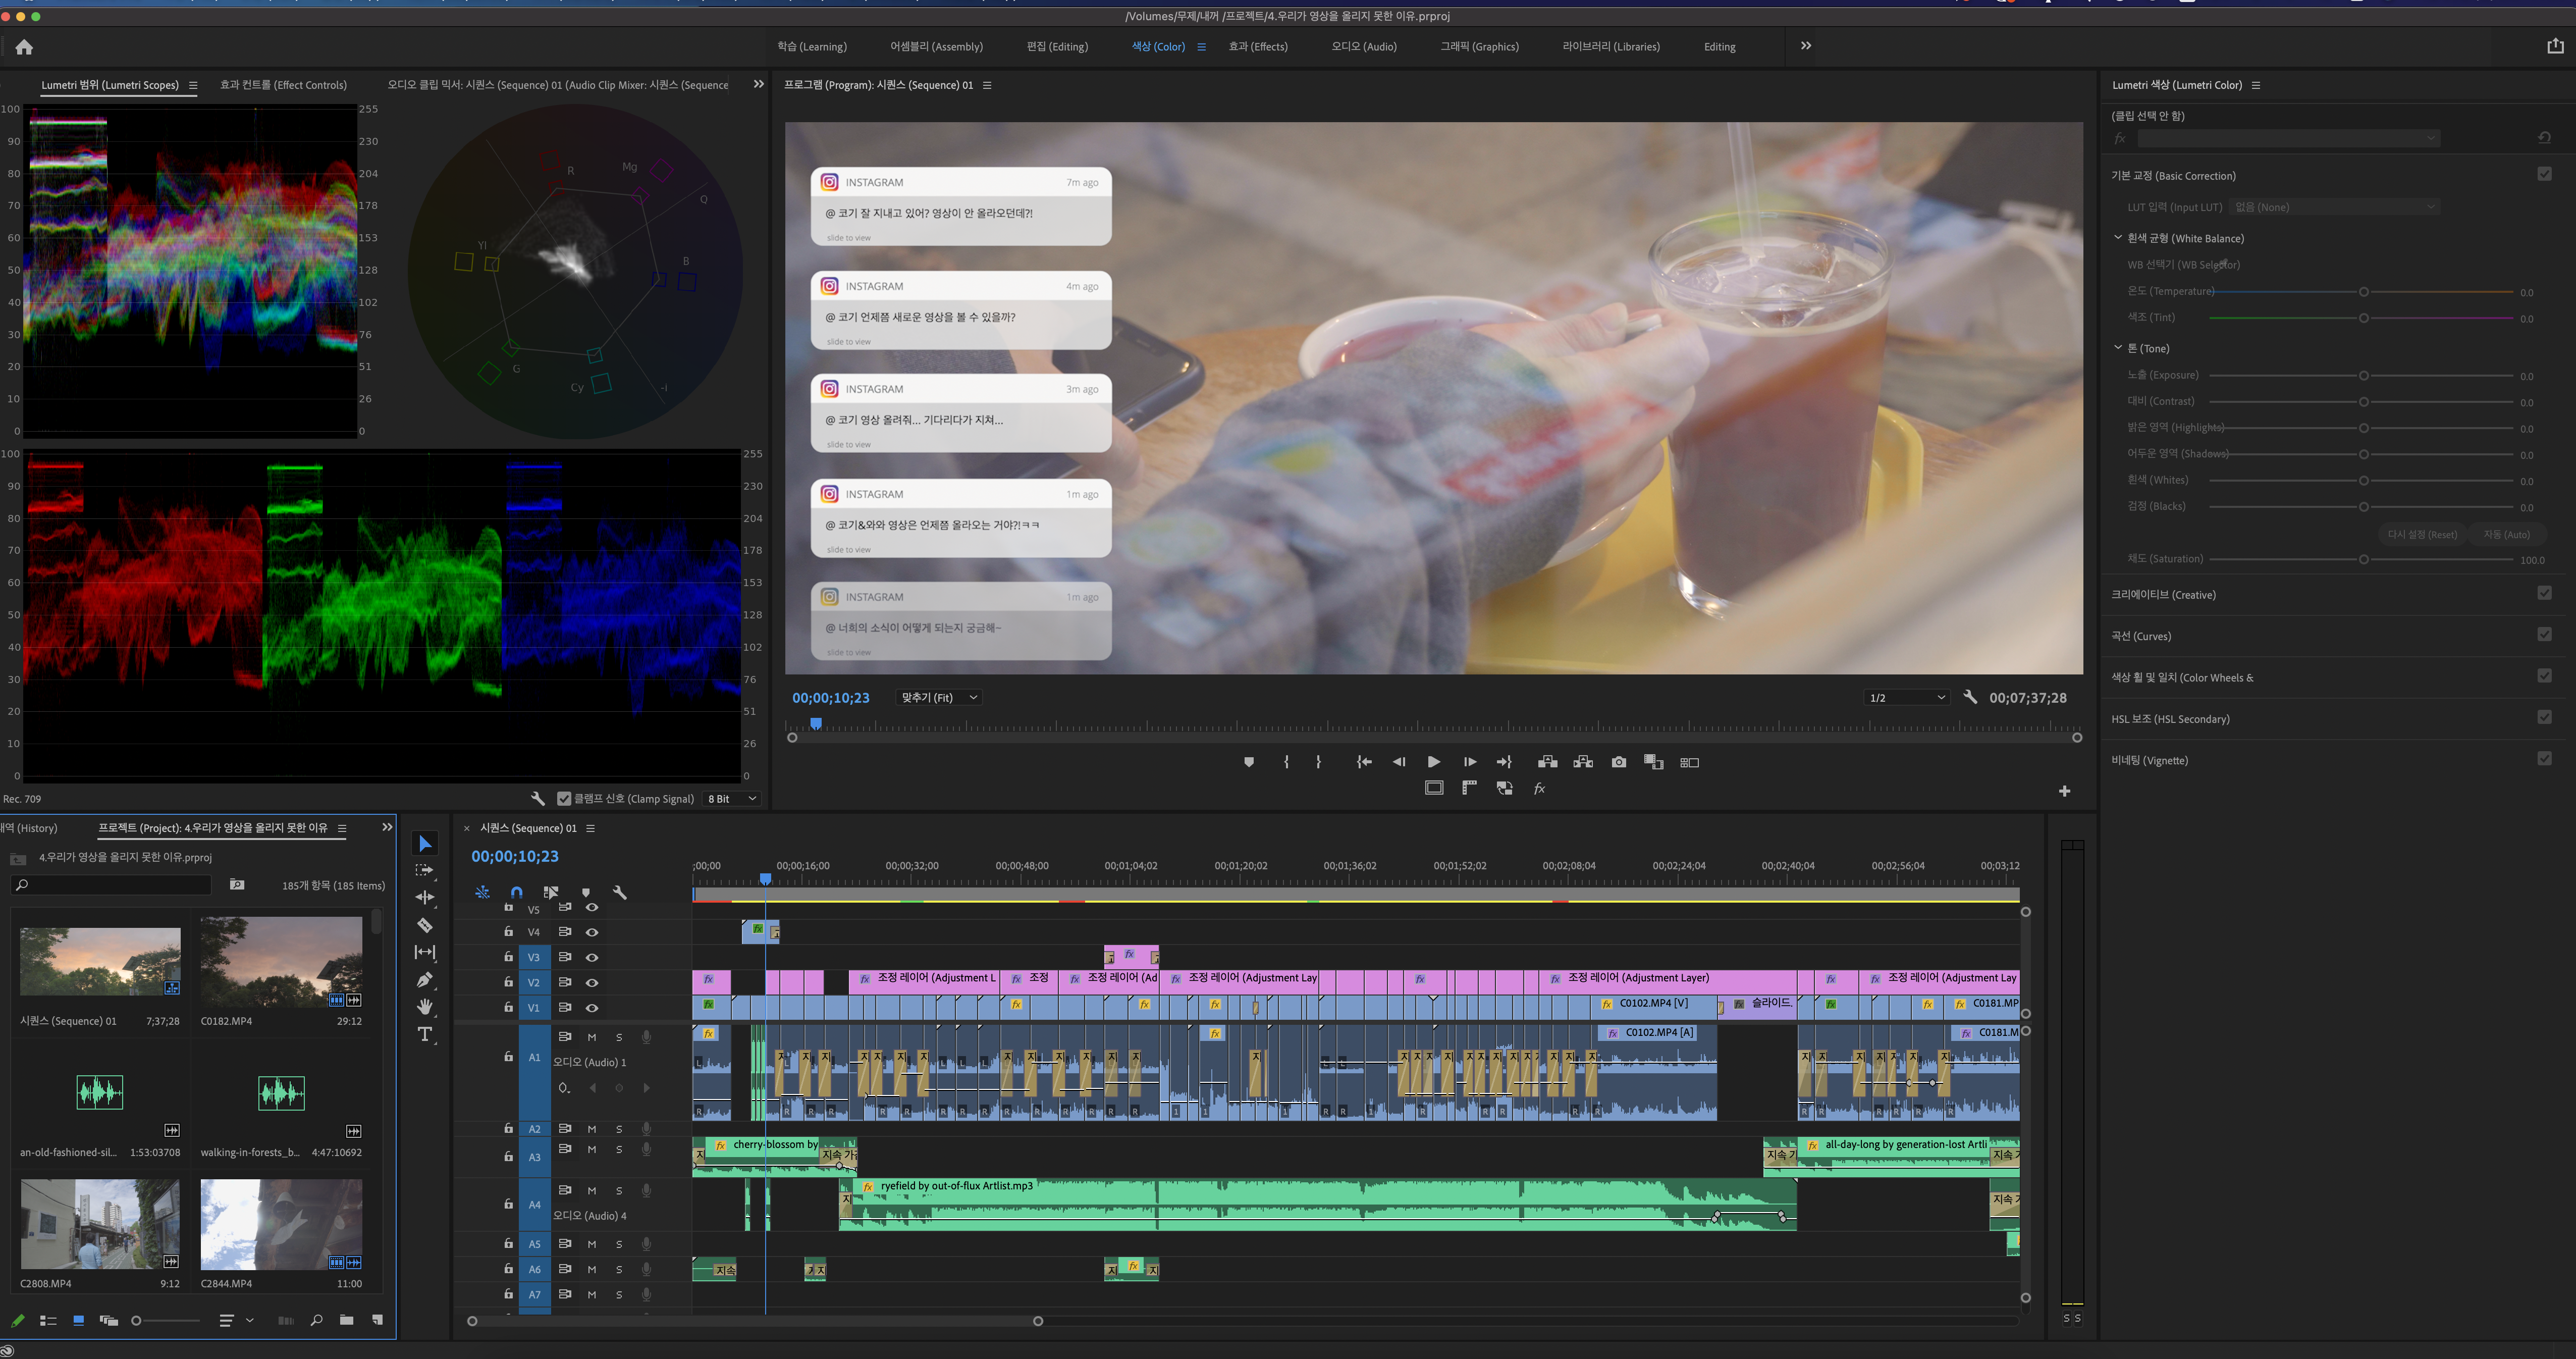Step forward one frame
The image size is (2576, 1359).
1469,762
